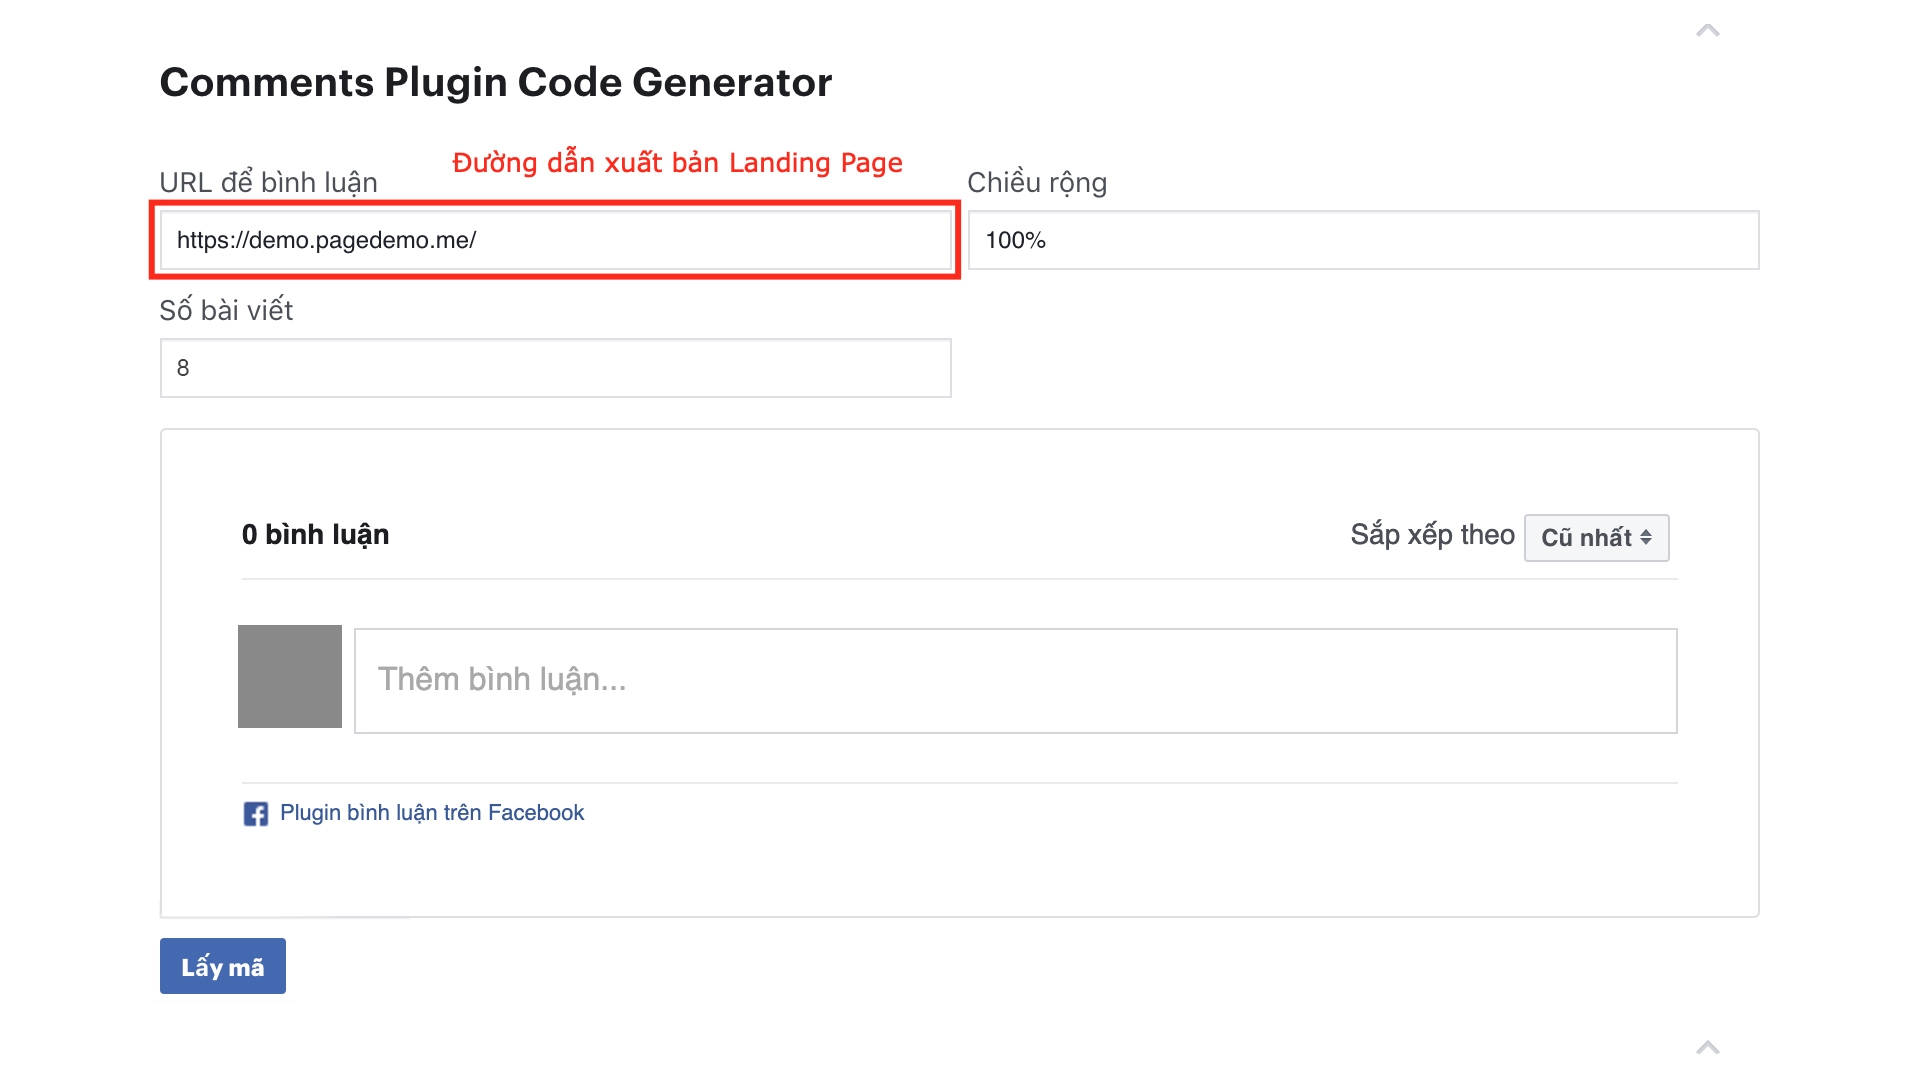
Task: Click the up-down arrows beside Cũ nhất
Action: click(1646, 538)
